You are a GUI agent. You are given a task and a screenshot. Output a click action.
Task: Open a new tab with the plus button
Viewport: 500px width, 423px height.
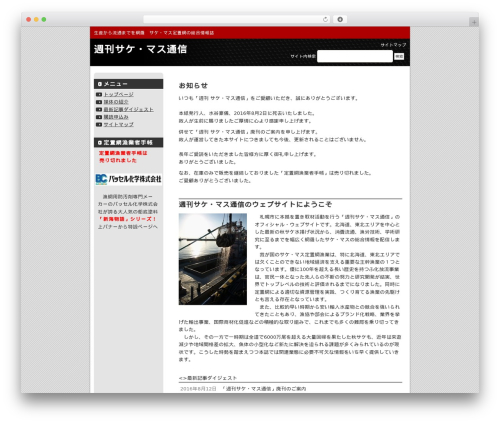coord(474,22)
